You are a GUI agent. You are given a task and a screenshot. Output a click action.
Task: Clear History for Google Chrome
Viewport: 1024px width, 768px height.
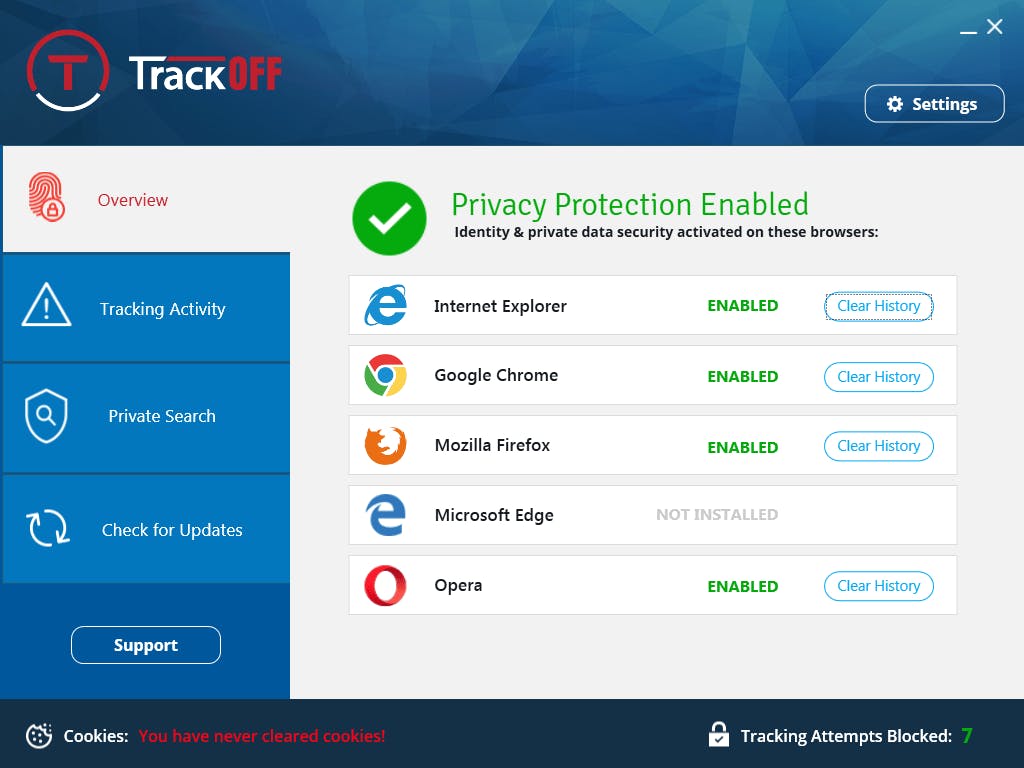[x=878, y=377]
